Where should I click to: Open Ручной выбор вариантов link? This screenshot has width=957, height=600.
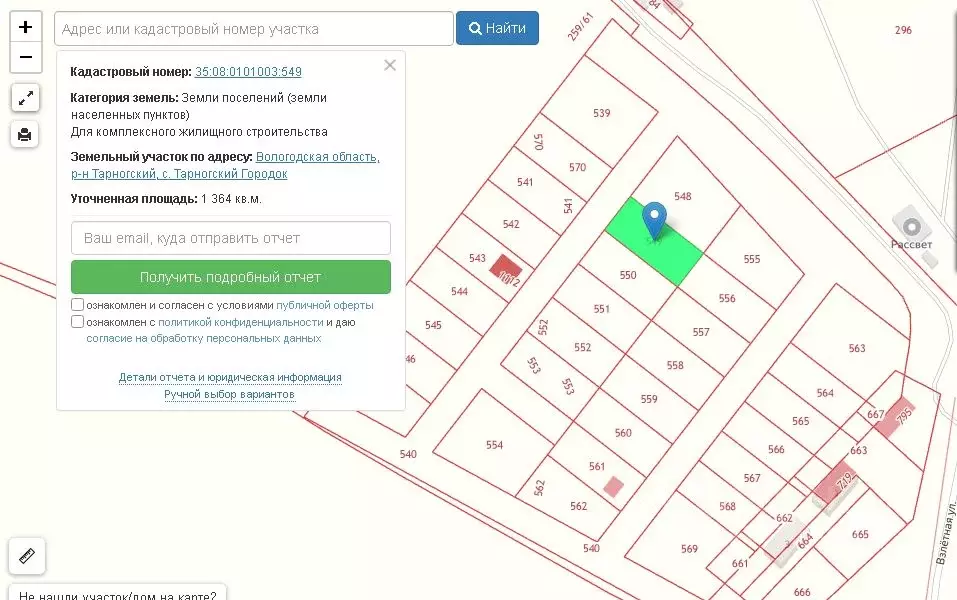(x=229, y=394)
